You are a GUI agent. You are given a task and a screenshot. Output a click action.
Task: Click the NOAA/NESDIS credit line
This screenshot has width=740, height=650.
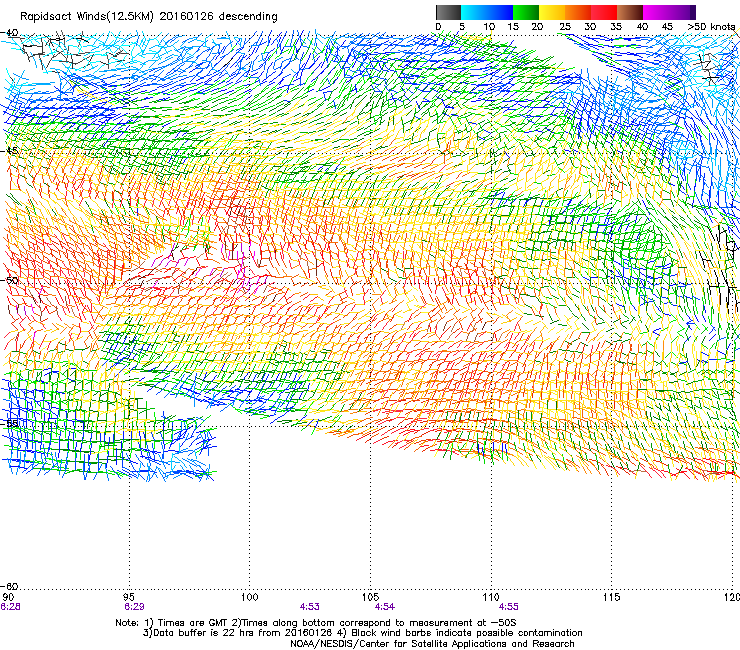tap(432, 643)
